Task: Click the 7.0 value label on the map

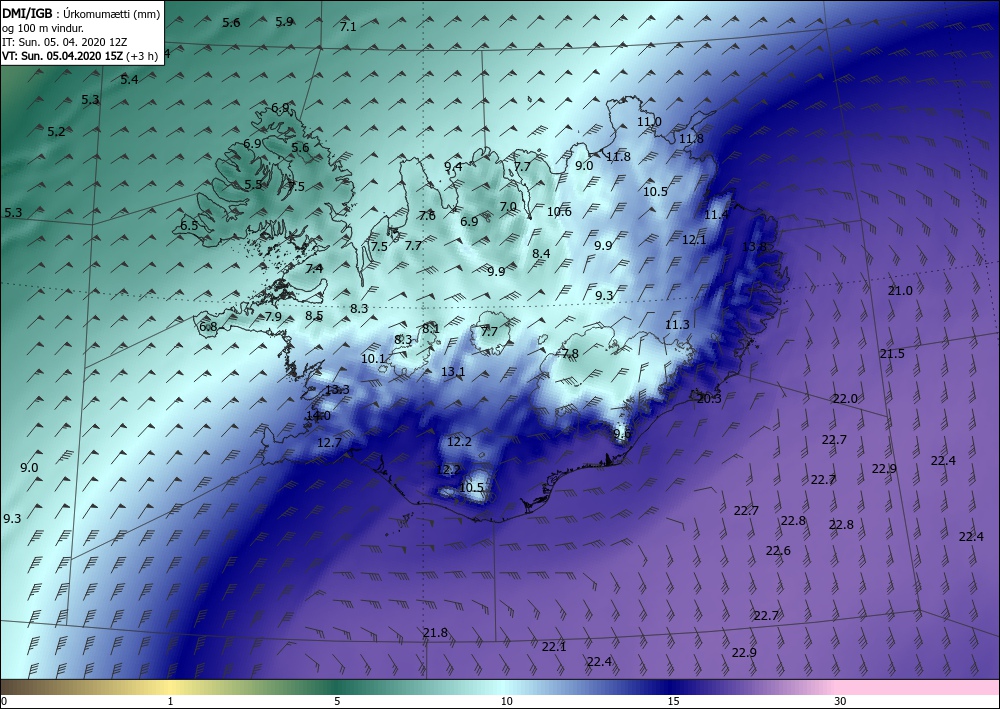Action: 508,207
